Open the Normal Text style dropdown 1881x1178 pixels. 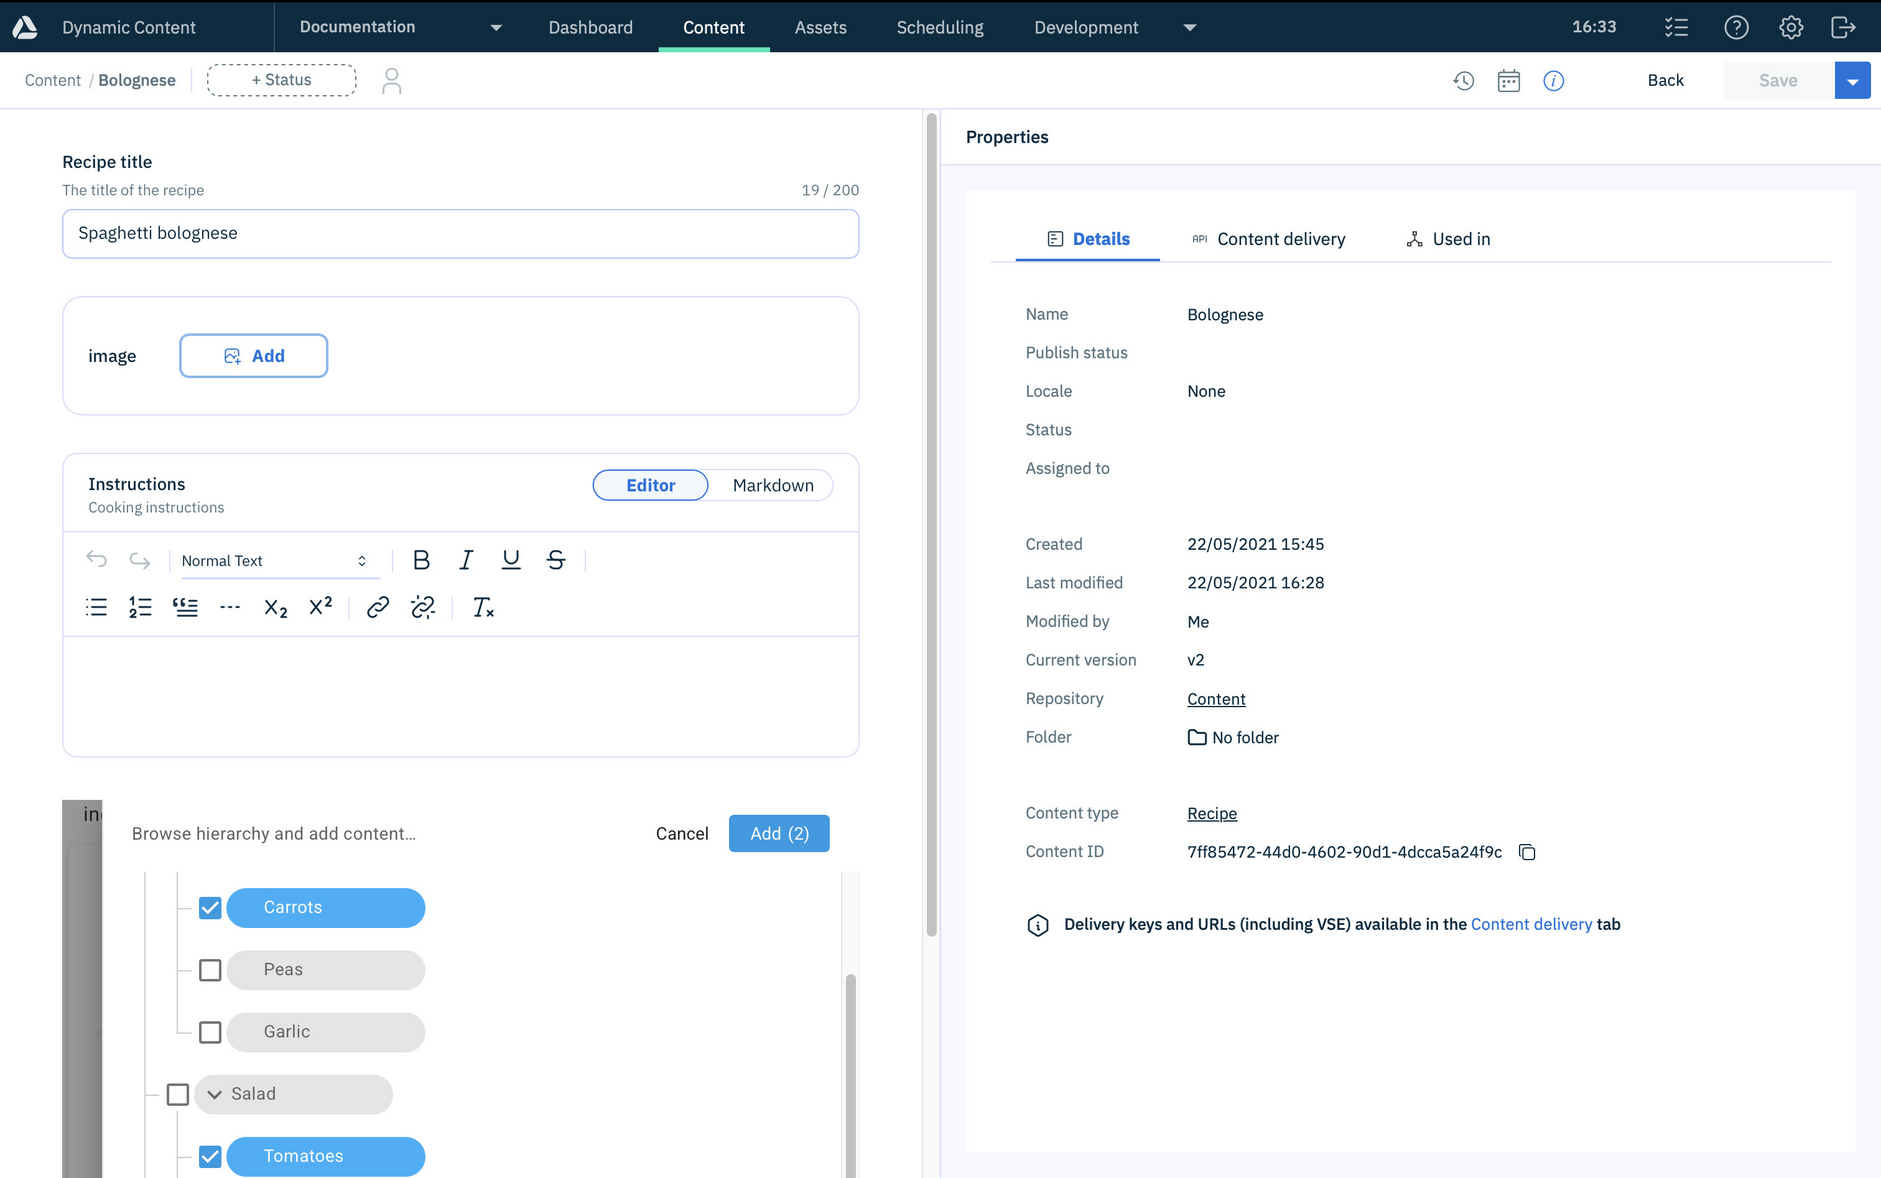pos(275,560)
